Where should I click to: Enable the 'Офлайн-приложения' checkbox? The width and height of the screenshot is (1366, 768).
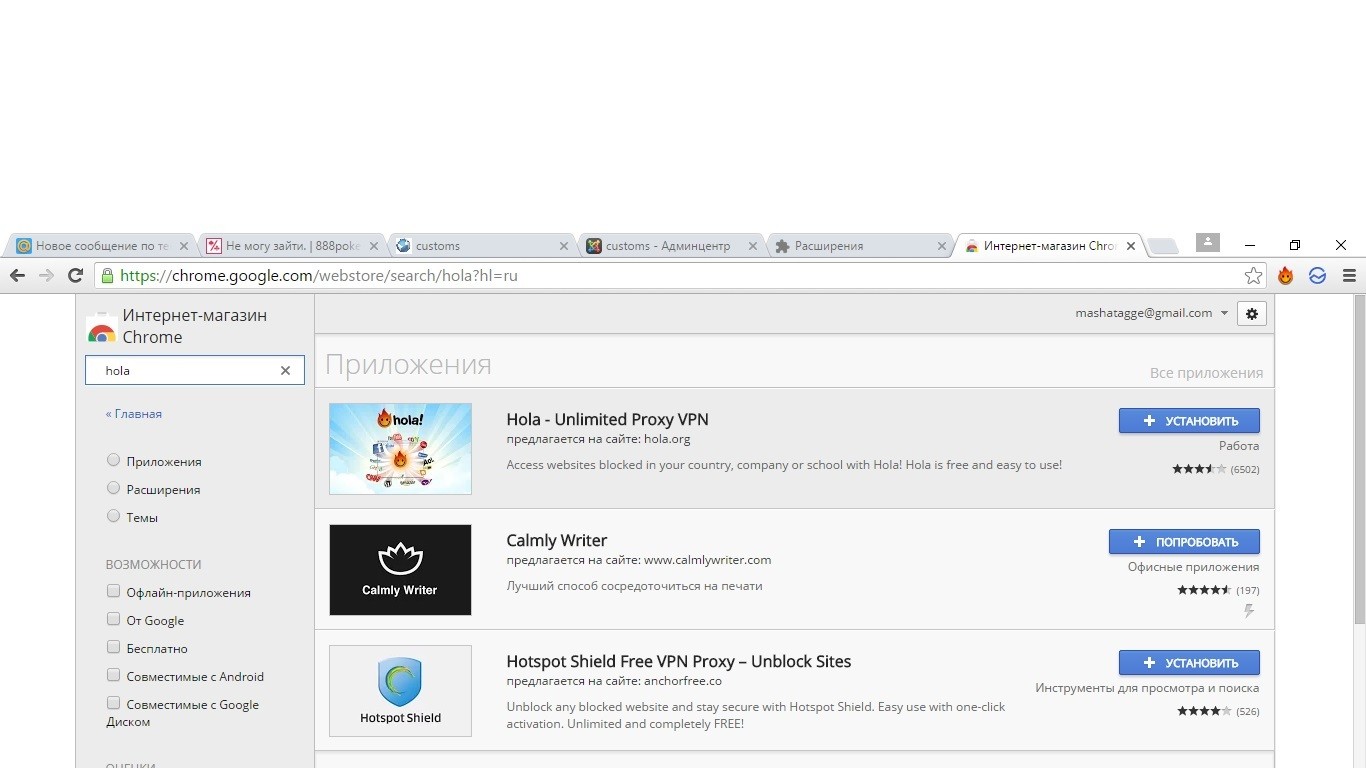[x=113, y=591]
